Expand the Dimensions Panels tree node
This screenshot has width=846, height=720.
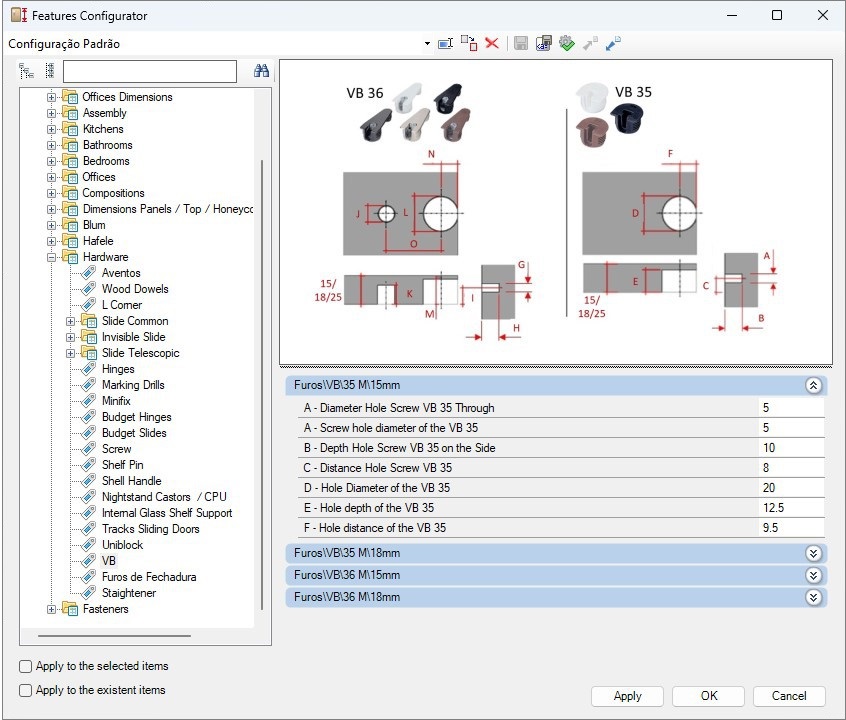pos(51,209)
